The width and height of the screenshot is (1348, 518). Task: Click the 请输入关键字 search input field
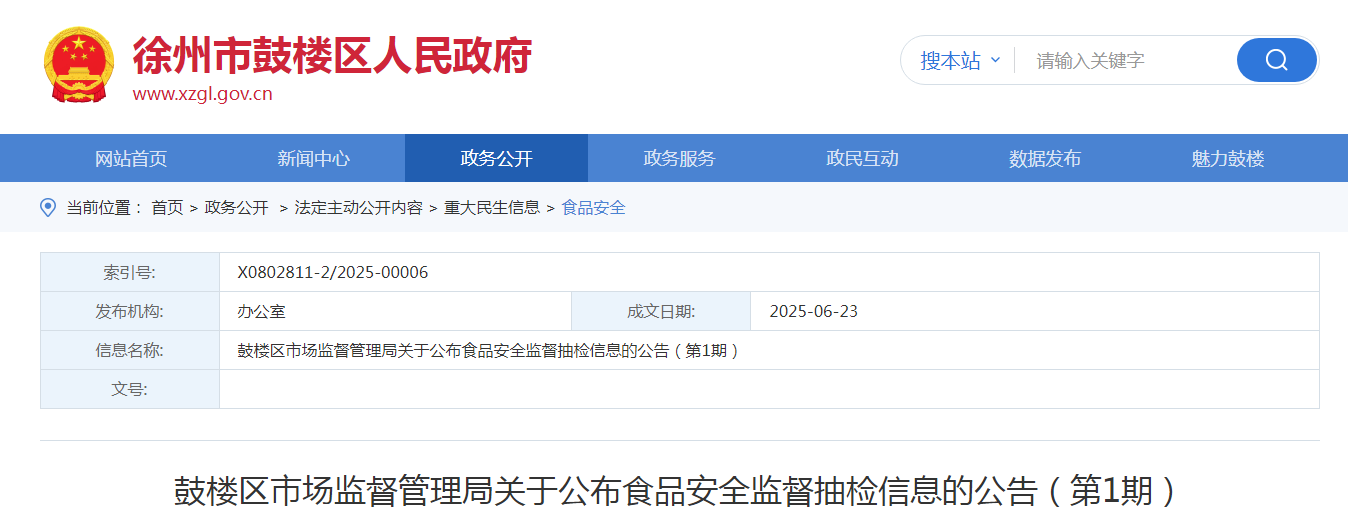1126,60
